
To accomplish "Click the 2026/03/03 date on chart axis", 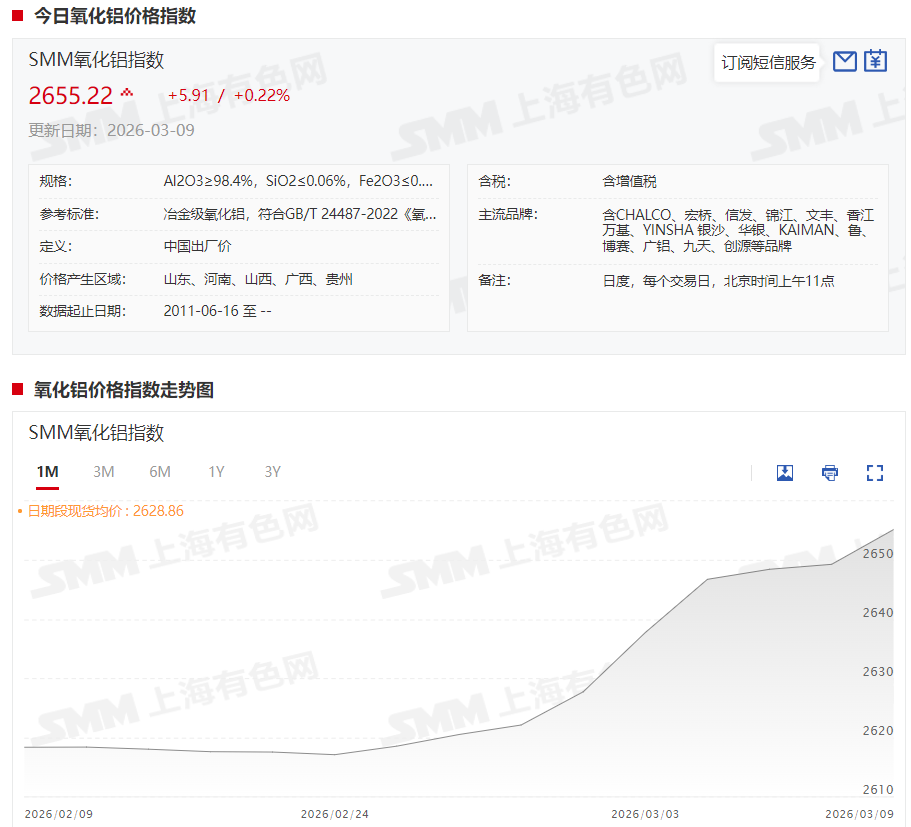I will [645, 814].
